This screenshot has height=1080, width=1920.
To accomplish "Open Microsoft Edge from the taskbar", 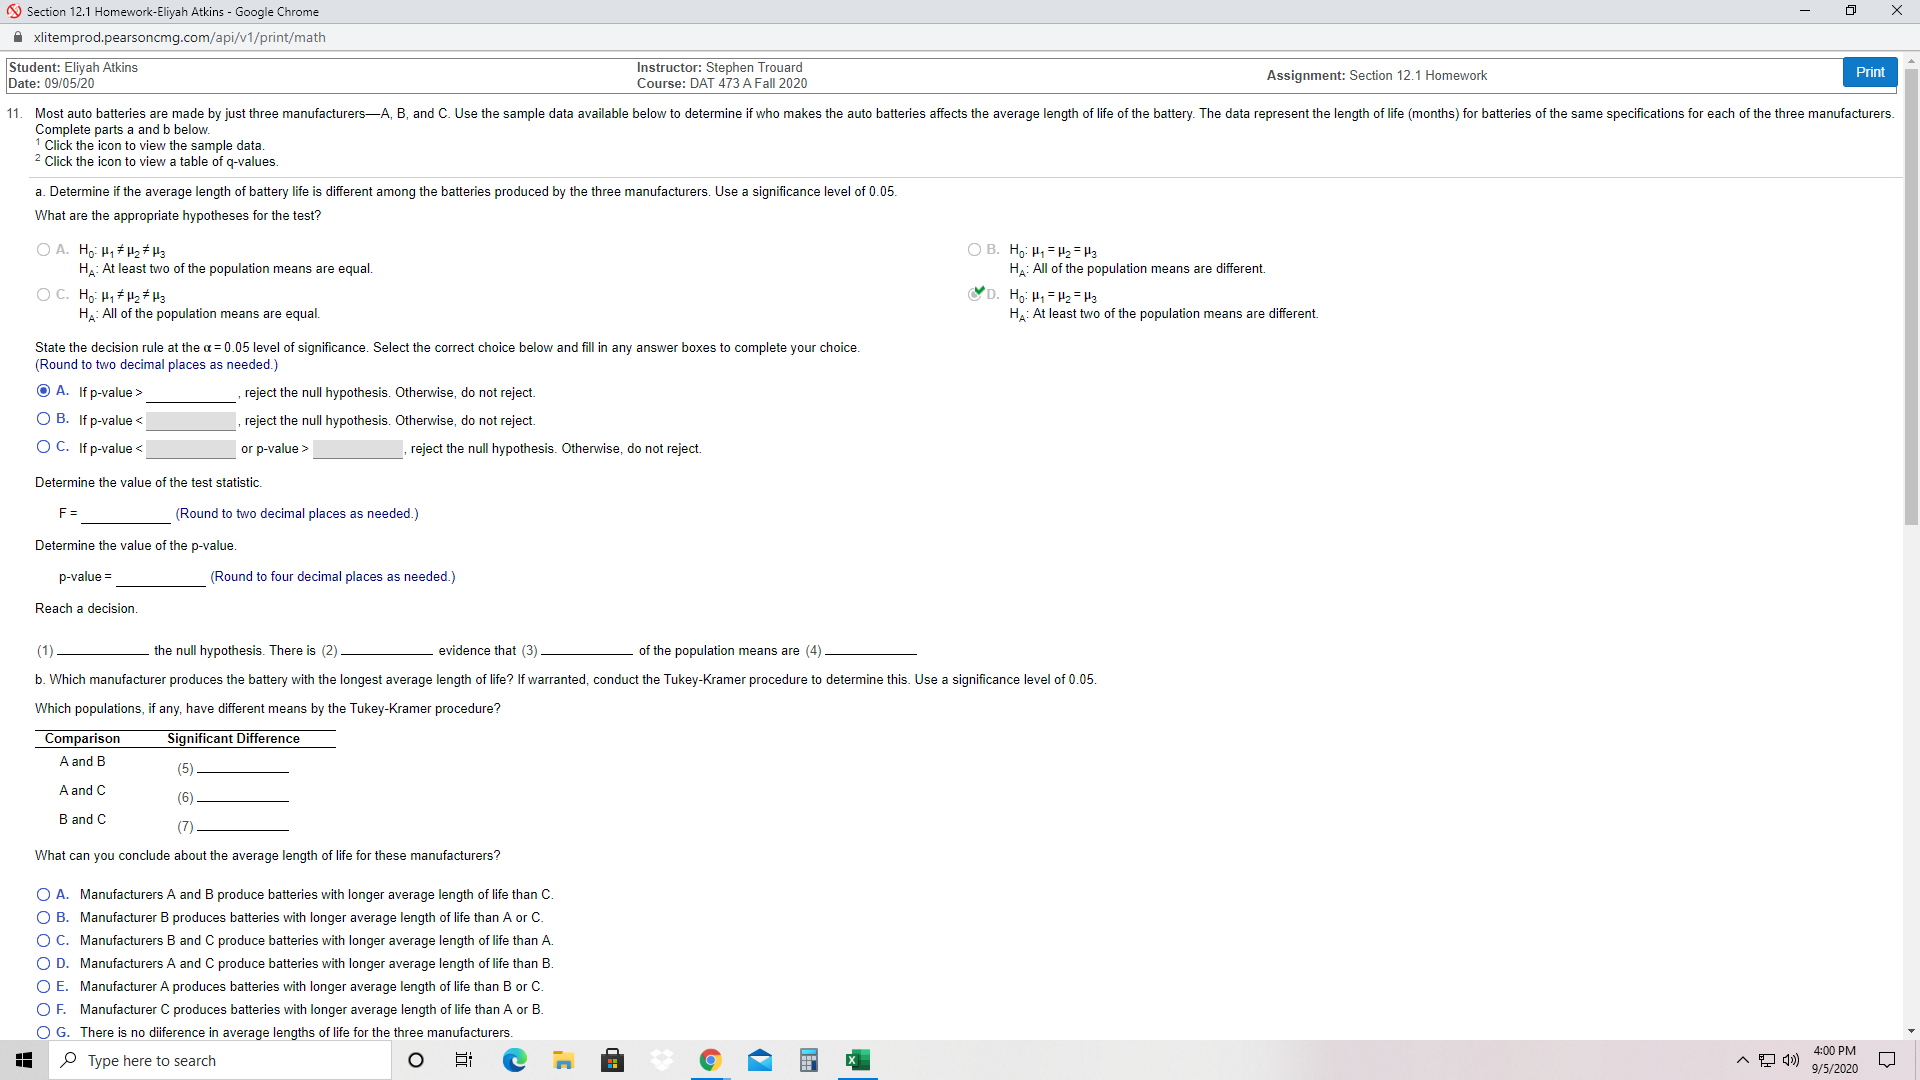I will (514, 1060).
